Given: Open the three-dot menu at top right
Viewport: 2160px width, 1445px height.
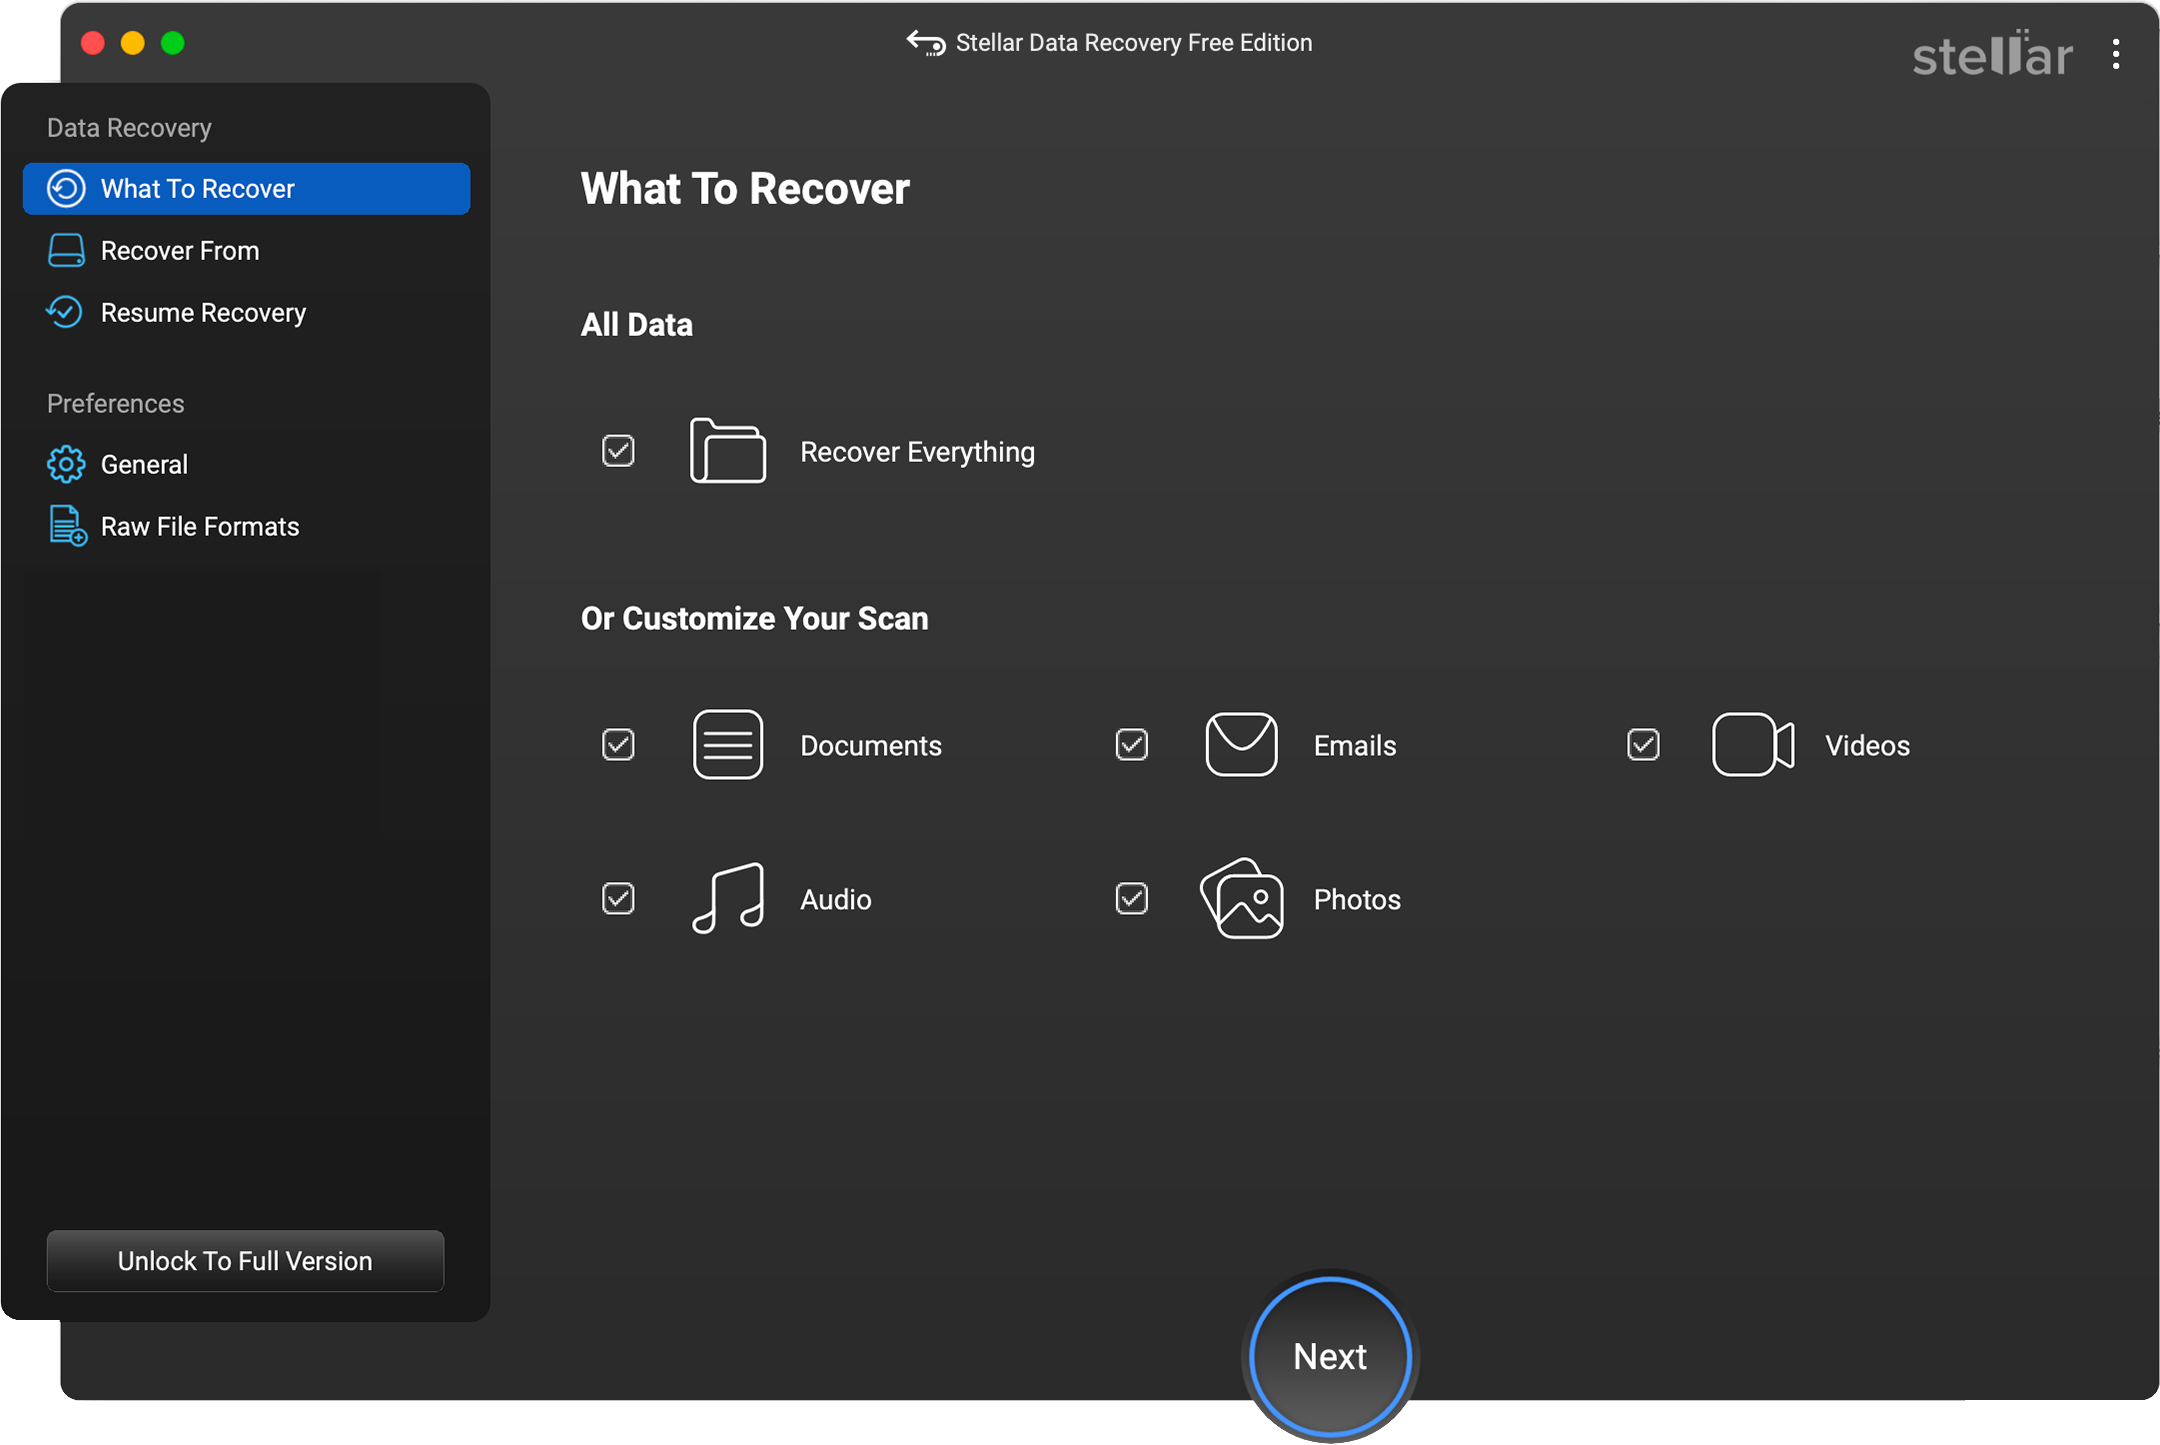Looking at the screenshot, I should (x=2116, y=55).
